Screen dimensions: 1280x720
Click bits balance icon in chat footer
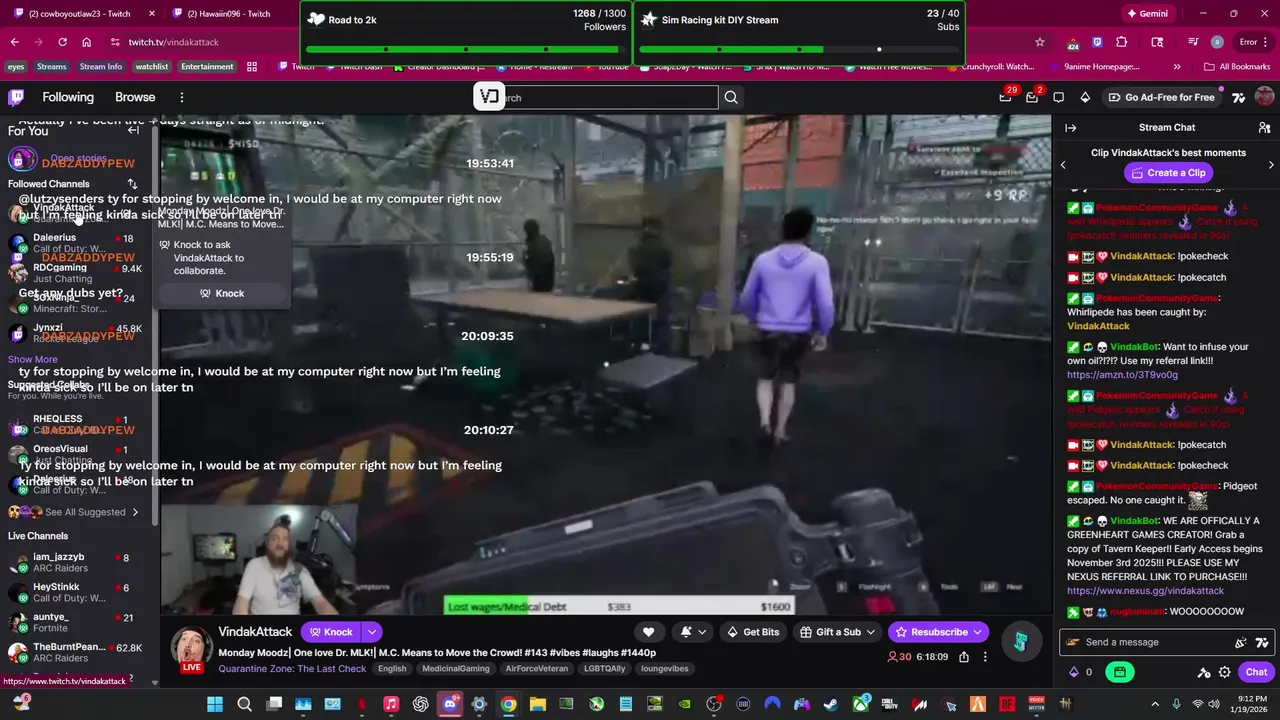tap(1075, 672)
